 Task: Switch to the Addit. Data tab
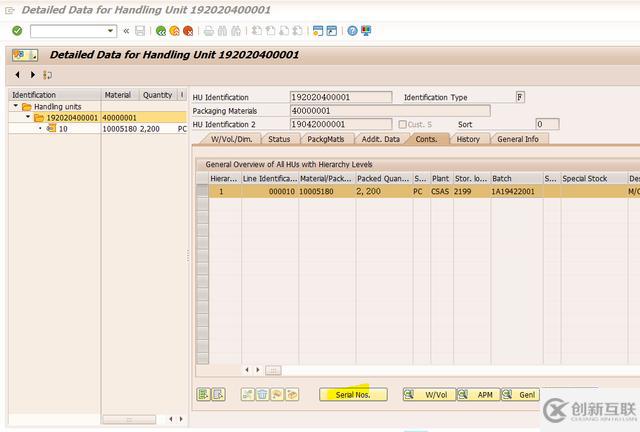pyautogui.click(x=380, y=139)
